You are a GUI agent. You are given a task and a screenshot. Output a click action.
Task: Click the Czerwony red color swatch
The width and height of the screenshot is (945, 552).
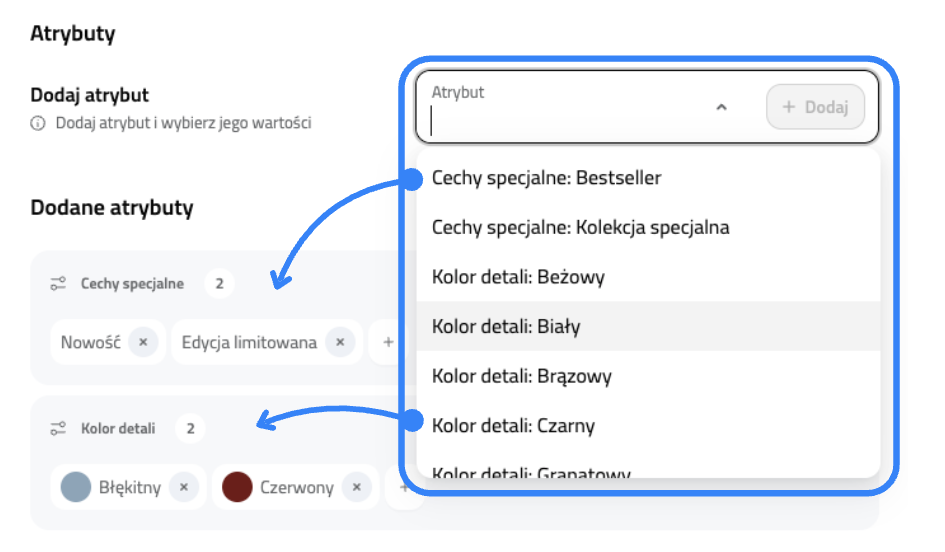tap(237, 487)
